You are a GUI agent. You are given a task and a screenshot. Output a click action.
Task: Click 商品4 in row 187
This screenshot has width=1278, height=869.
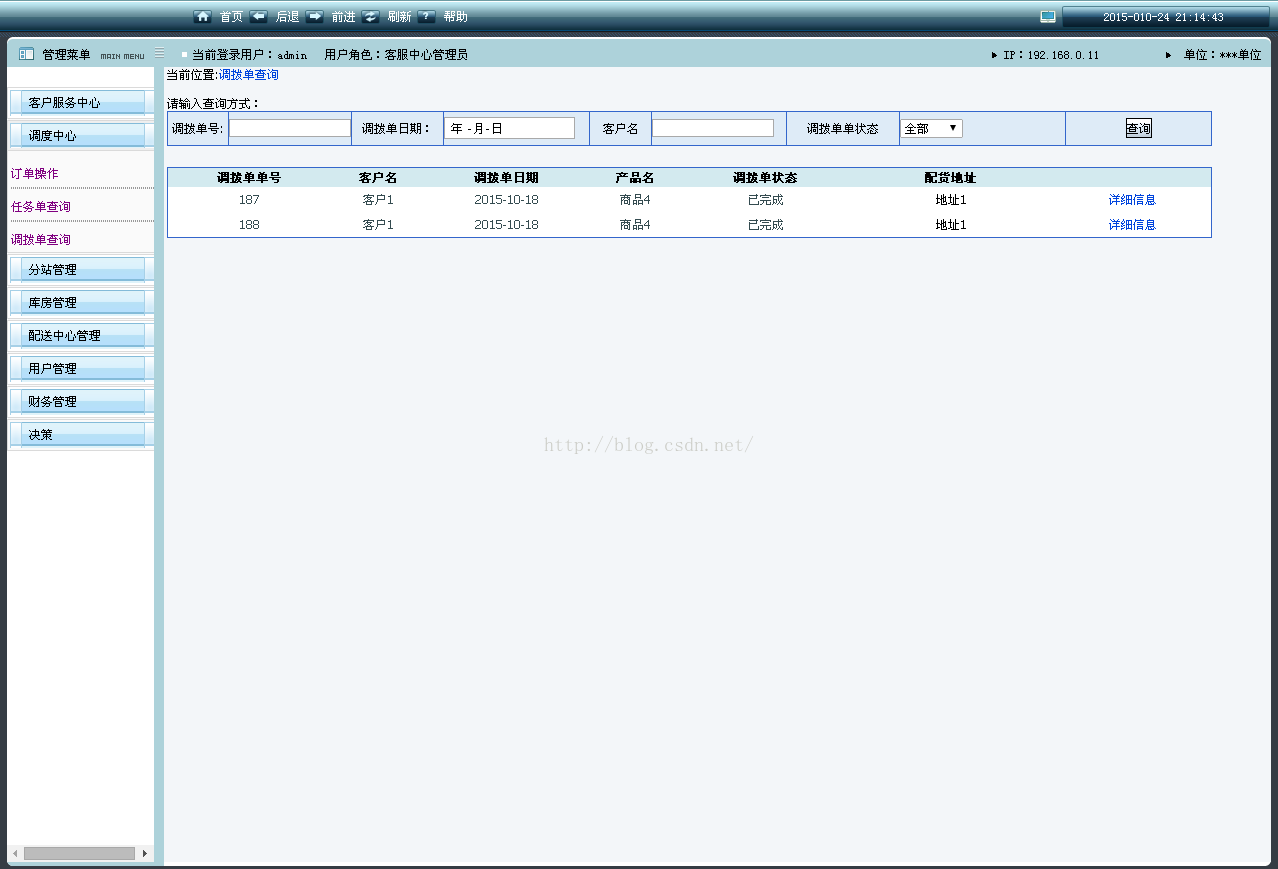[635, 199]
